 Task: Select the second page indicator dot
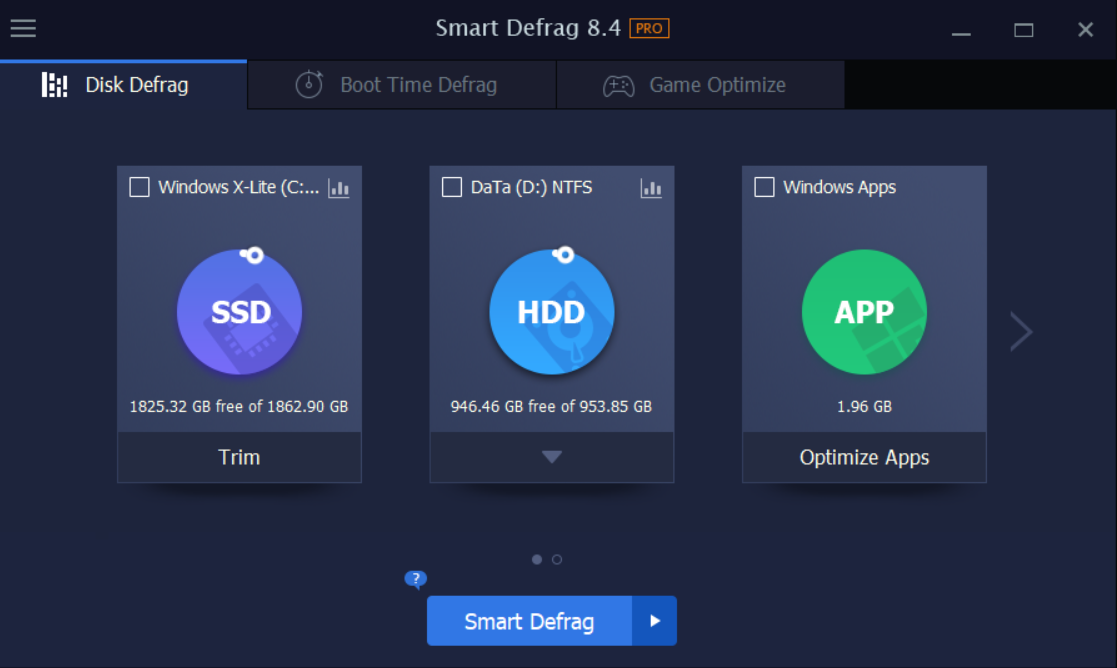[x=557, y=560]
